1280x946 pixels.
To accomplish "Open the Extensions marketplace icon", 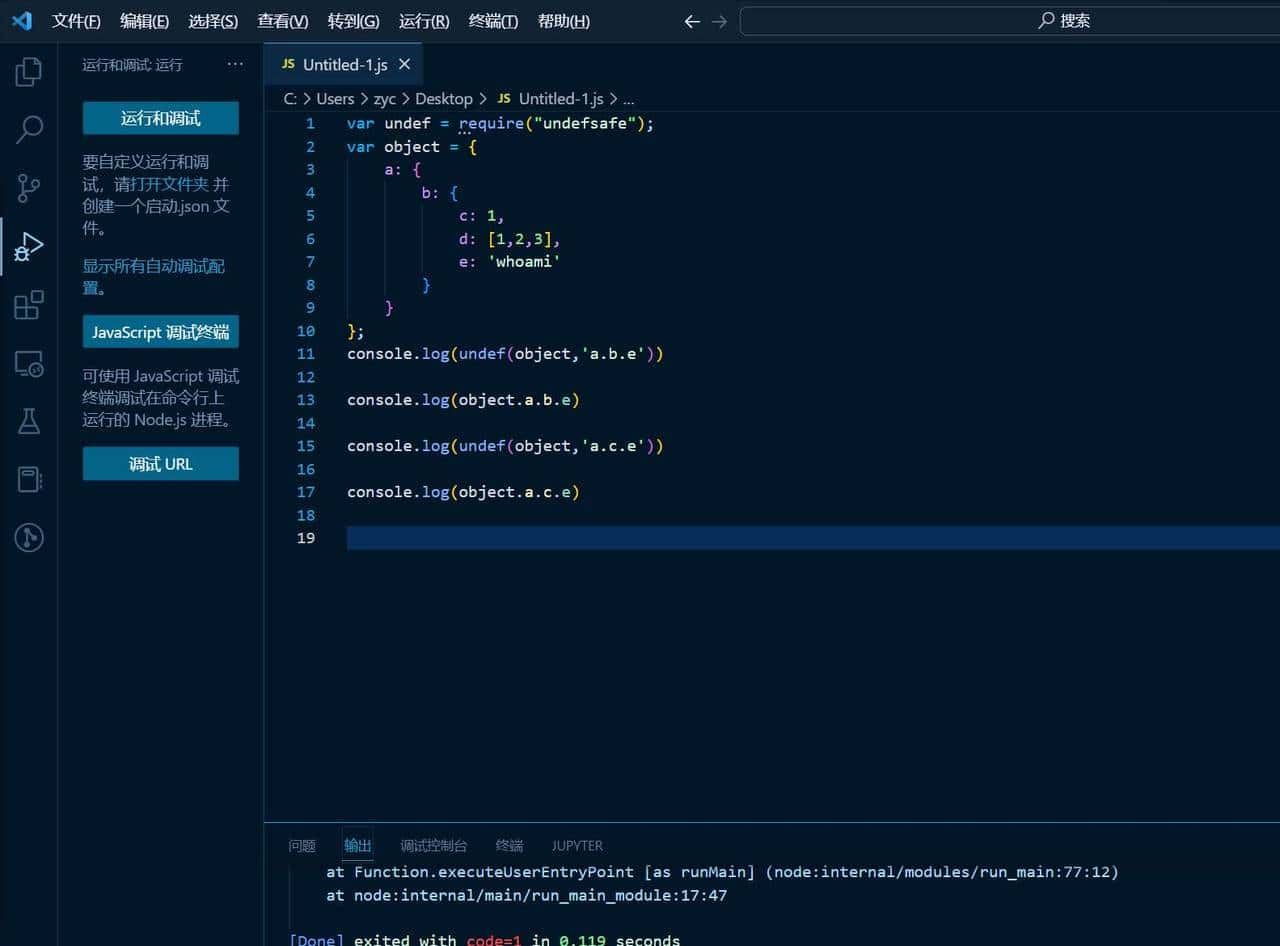I will 28,304.
